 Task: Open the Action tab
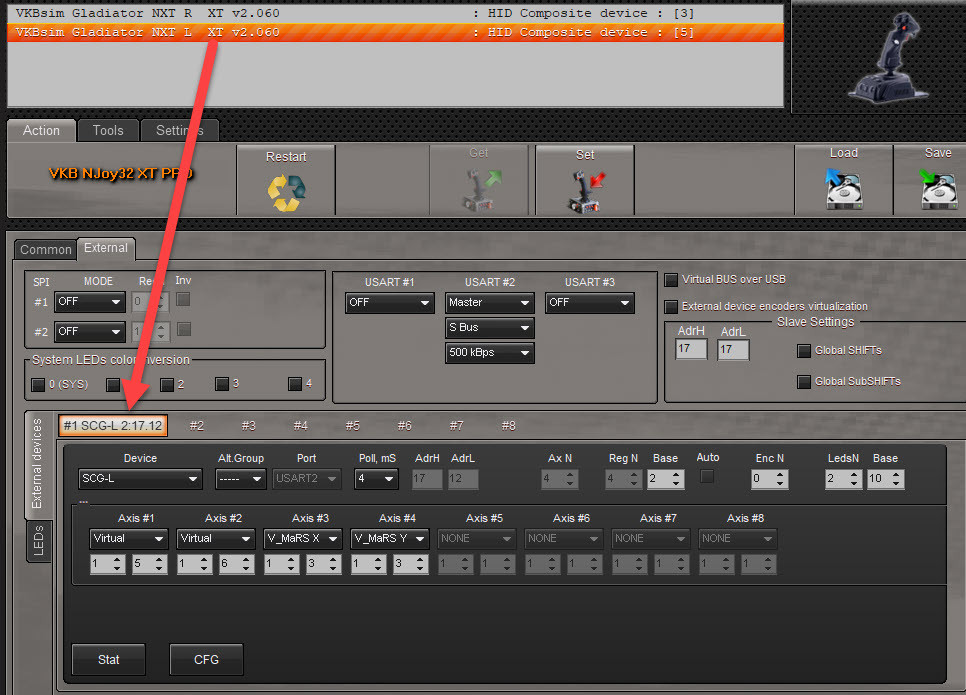(x=41, y=131)
